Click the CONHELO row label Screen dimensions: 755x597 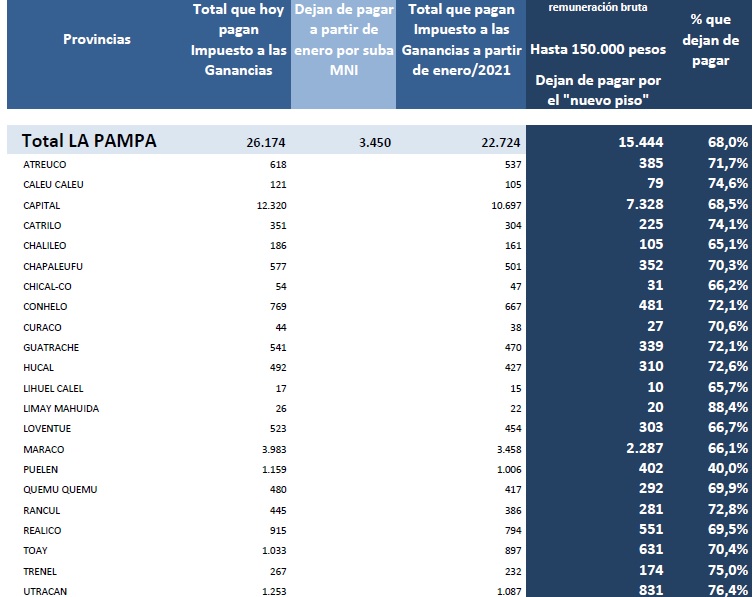point(45,307)
